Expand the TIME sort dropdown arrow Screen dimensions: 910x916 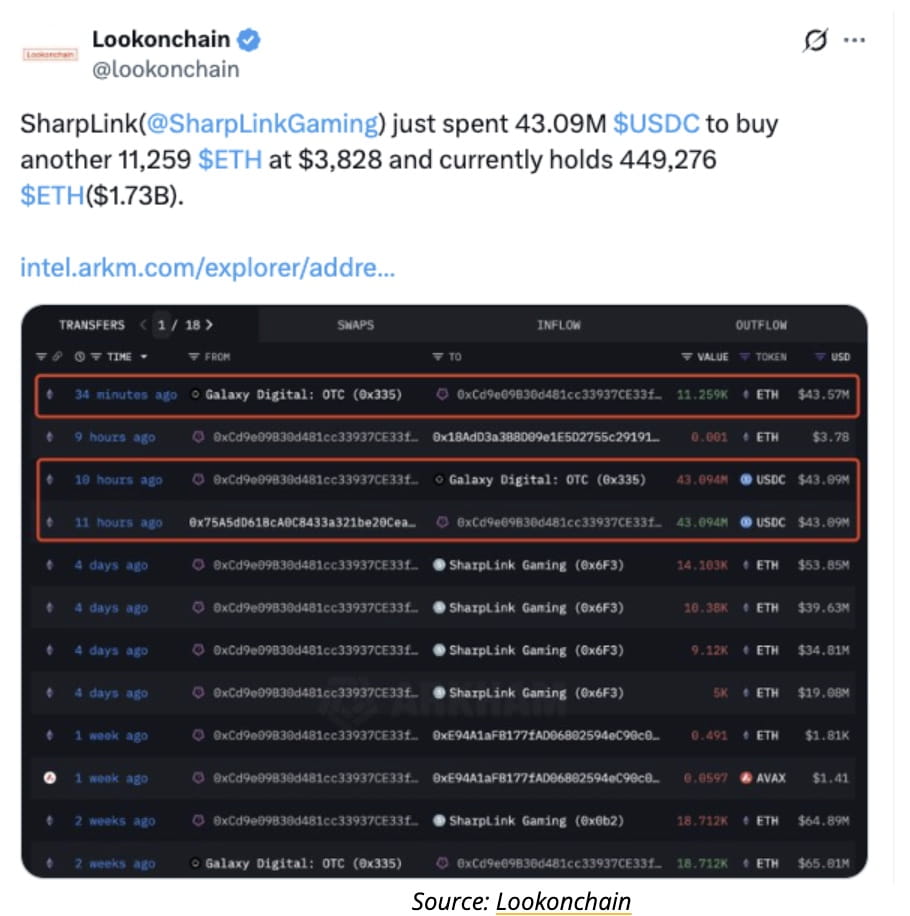click(x=144, y=356)
